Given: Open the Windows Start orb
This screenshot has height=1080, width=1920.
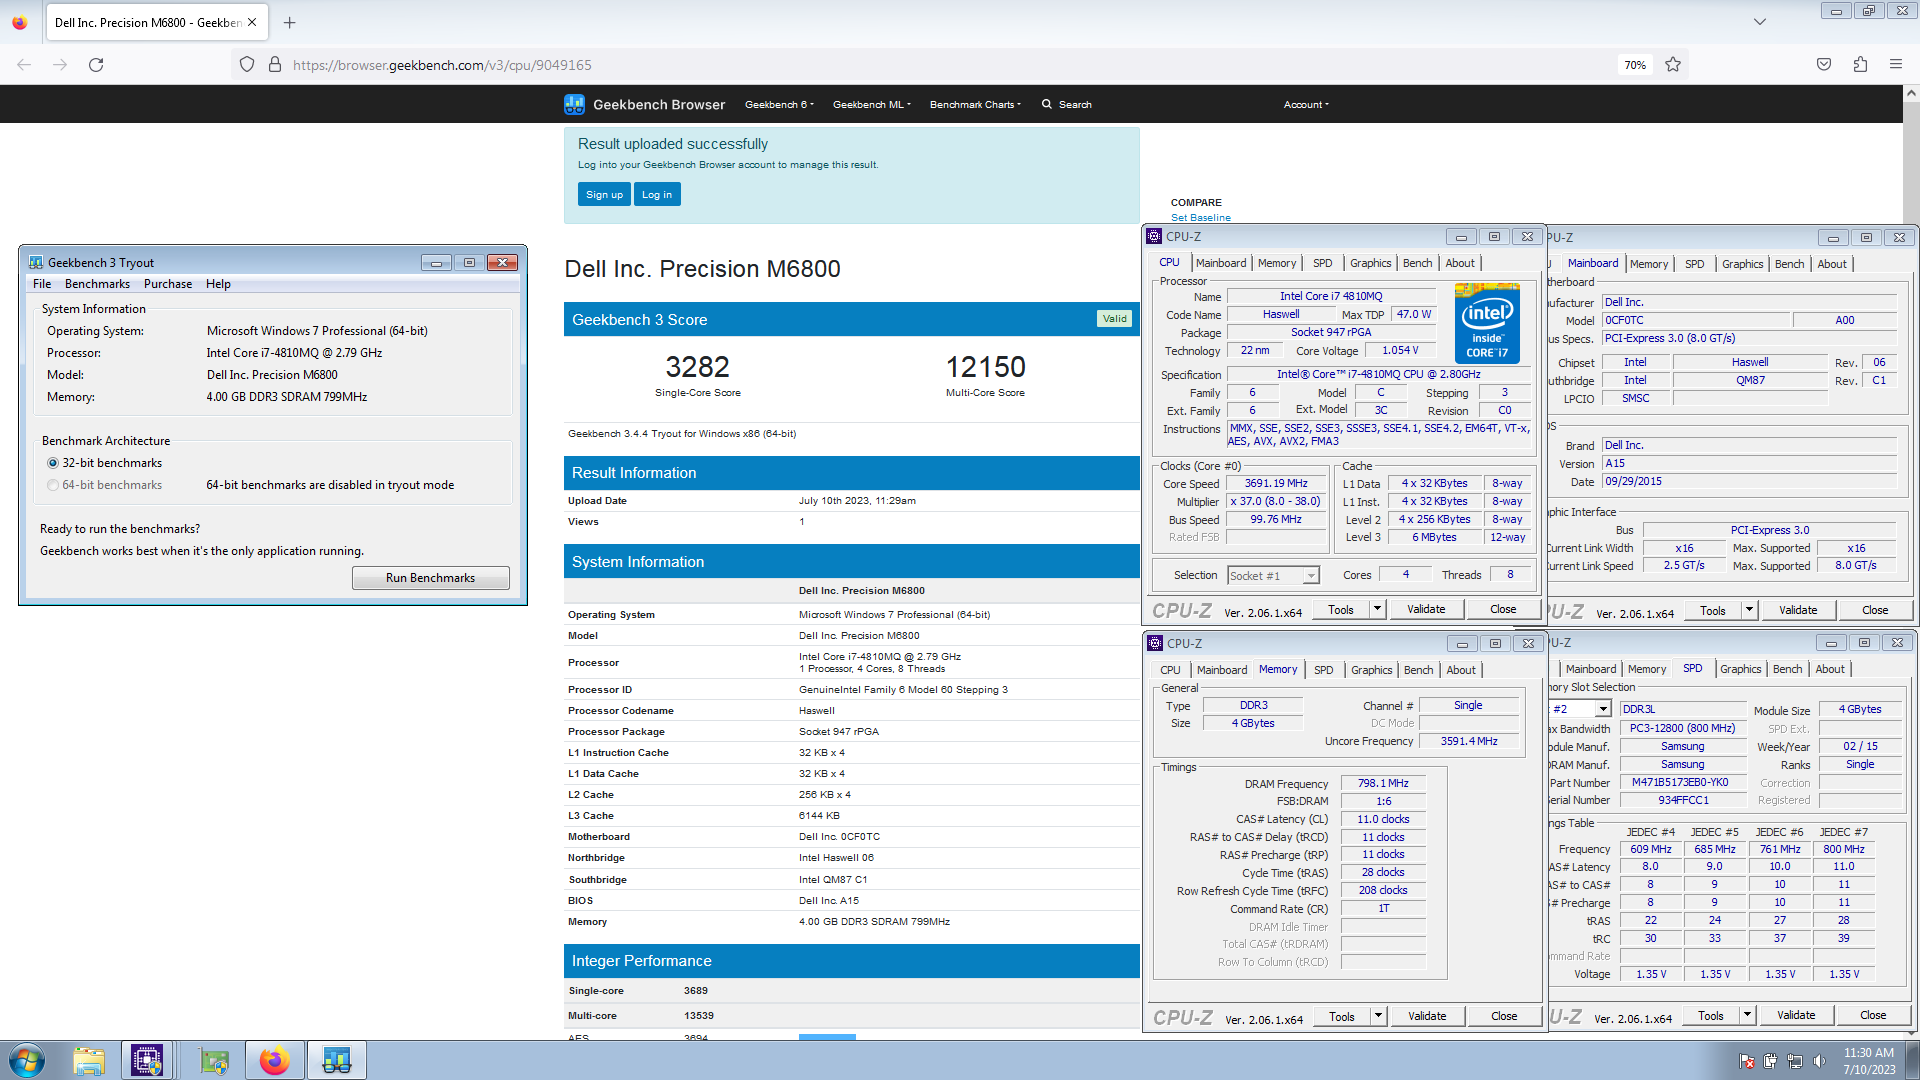Looking at the screenshot, I should [27, 1060].
